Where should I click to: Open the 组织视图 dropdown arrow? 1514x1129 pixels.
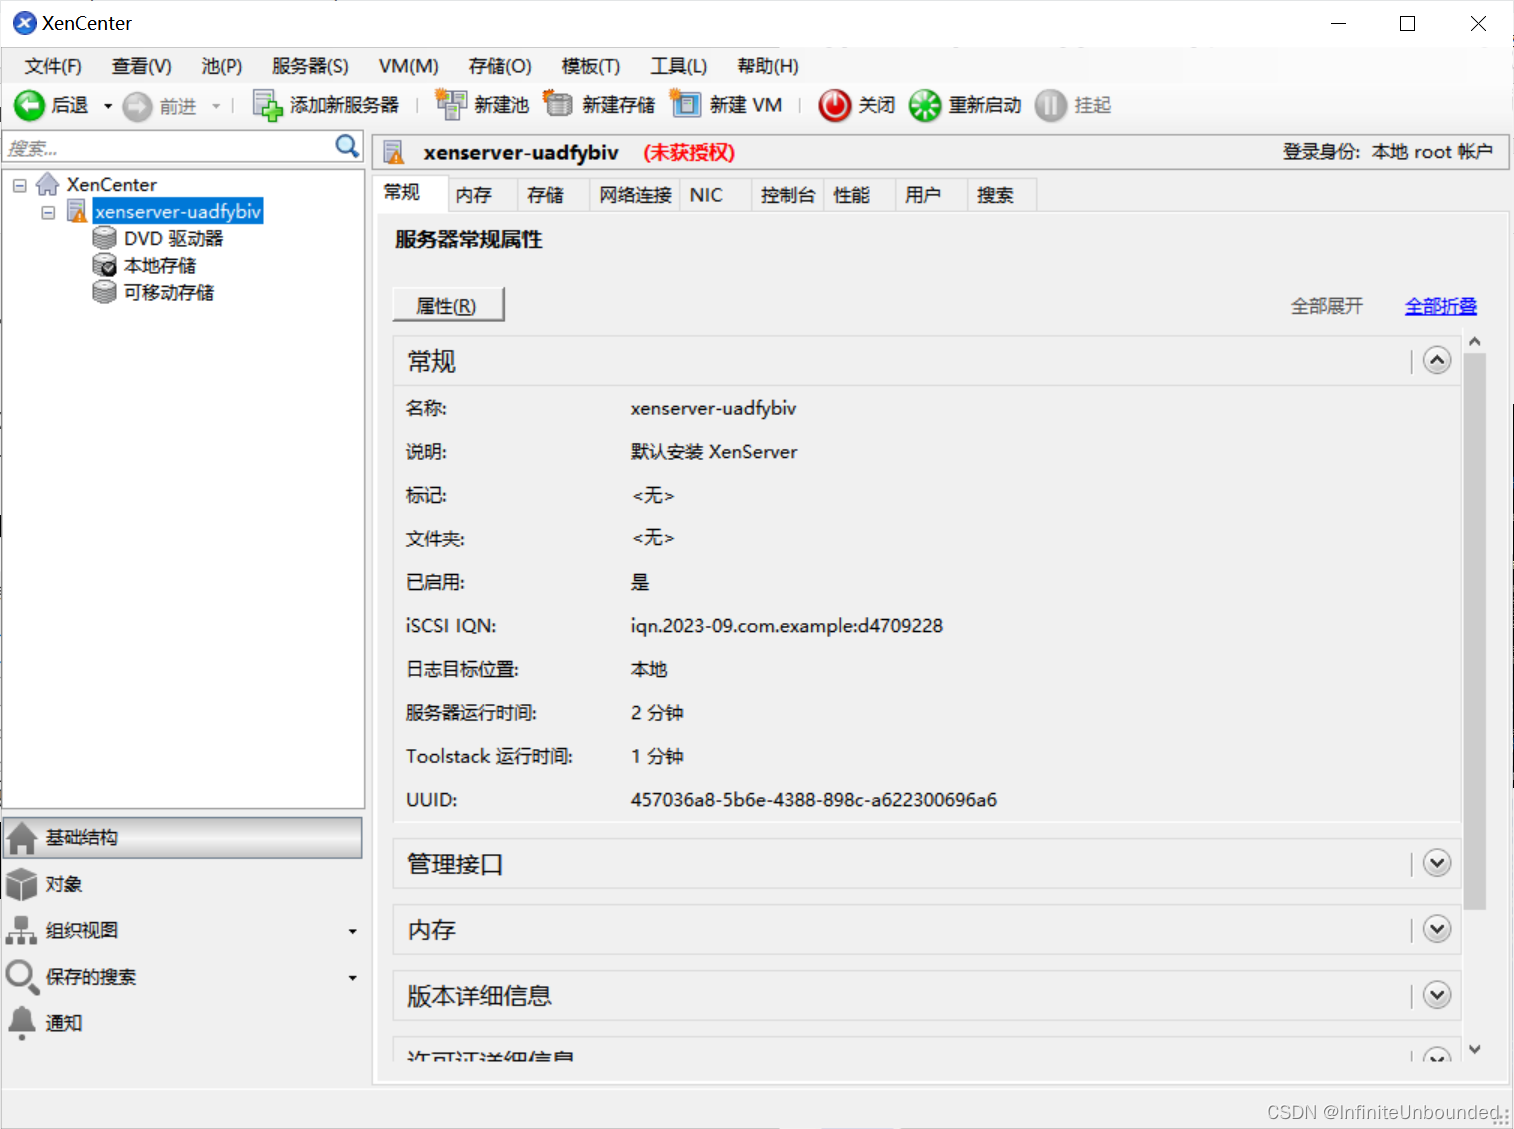(352, 931)
